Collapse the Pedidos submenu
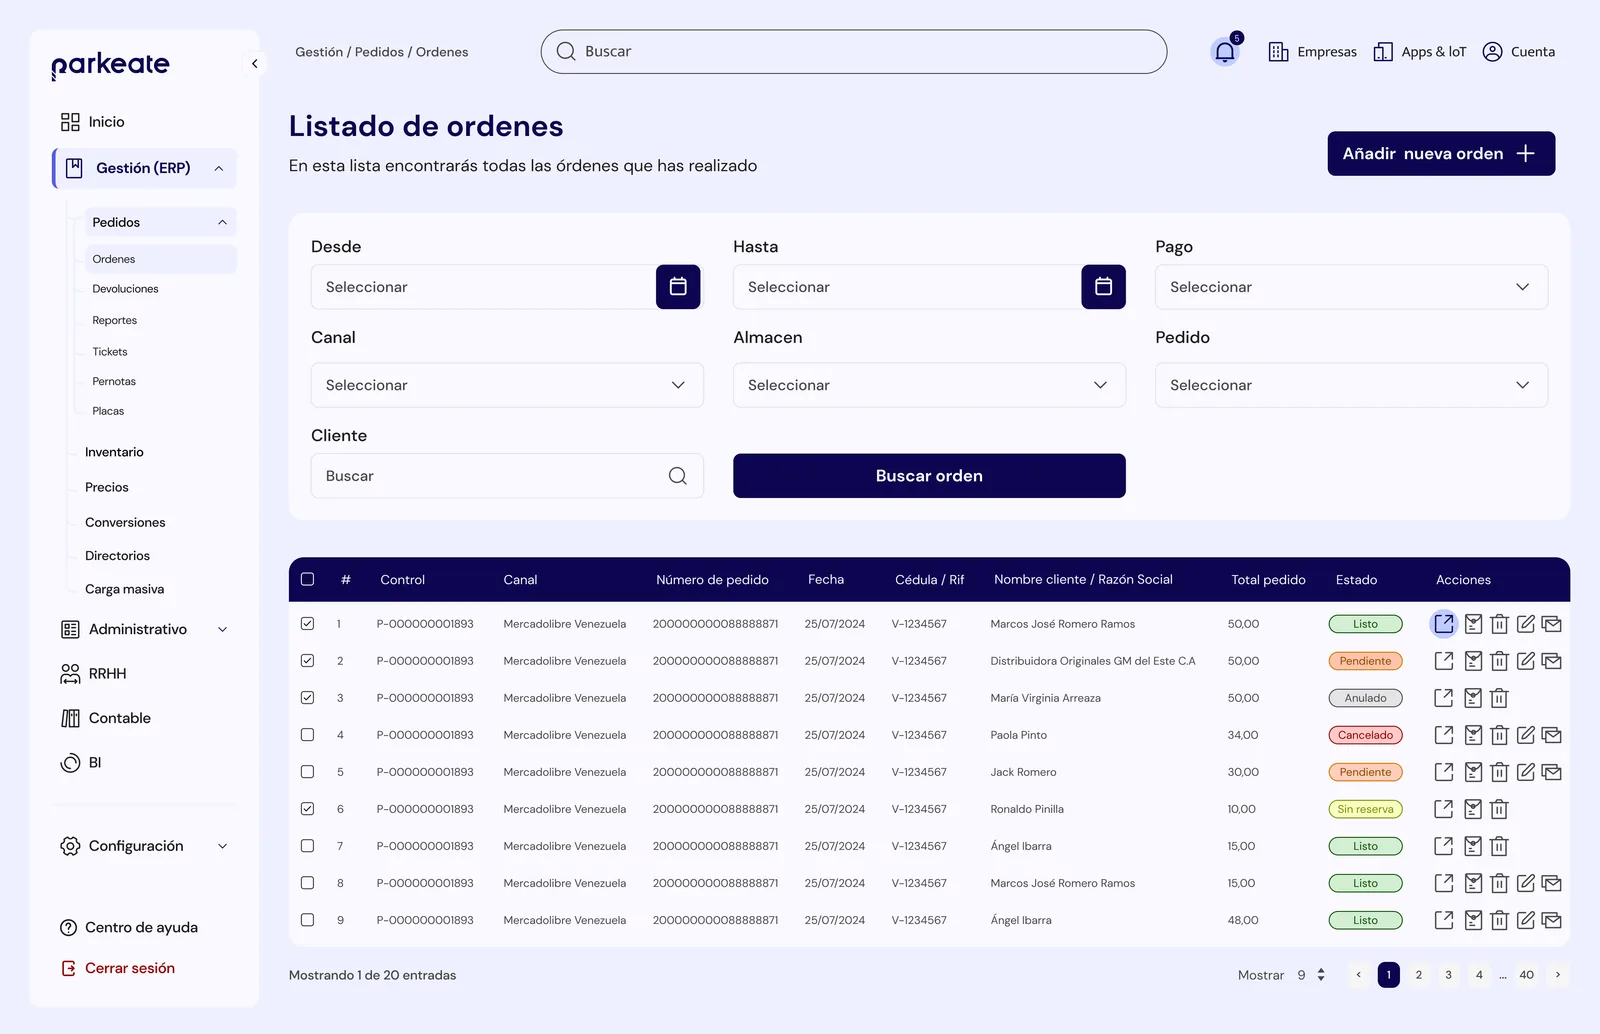This screenshot has height=1034, width=1600. click(x=222, y=222)
